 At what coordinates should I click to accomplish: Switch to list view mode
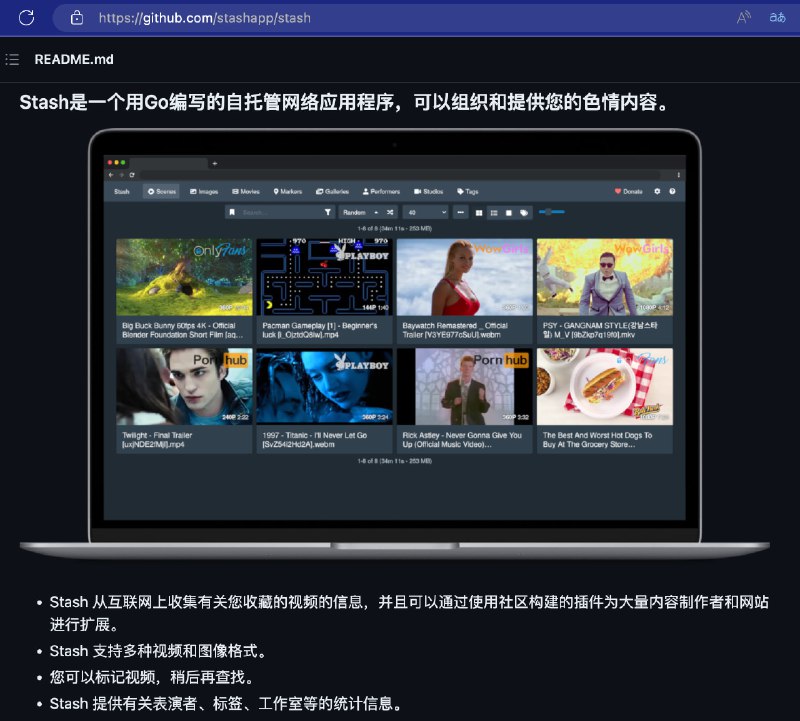[494, 212]
